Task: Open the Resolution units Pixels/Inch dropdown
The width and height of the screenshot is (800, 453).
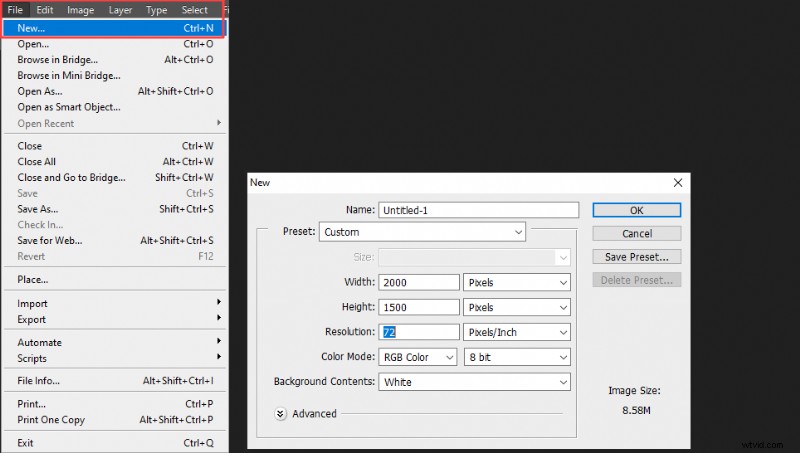Action: [x=517, y=332]
